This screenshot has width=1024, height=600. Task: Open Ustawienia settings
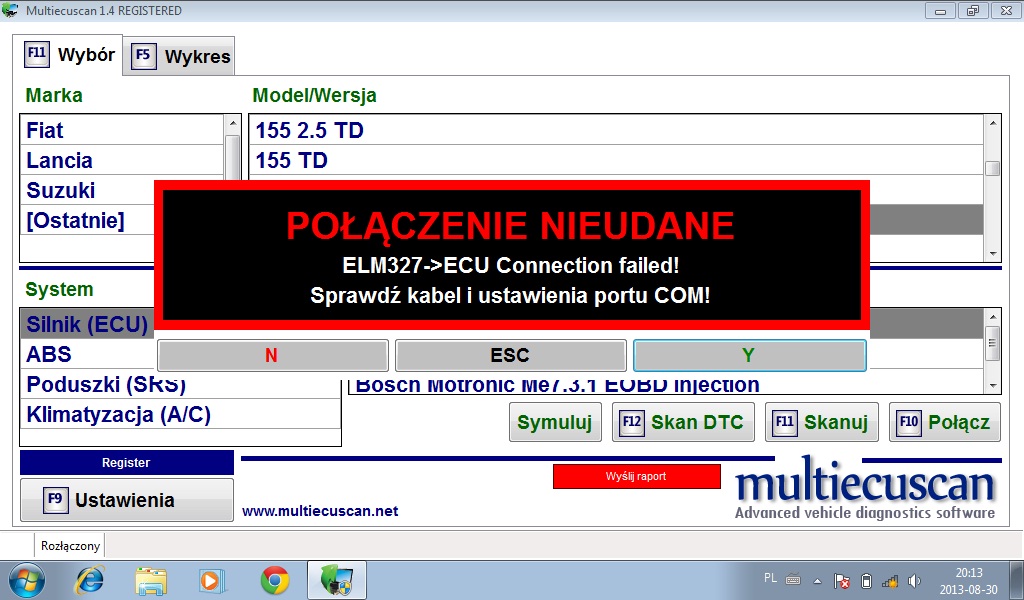pyautogui.click(x=127, y=499)
